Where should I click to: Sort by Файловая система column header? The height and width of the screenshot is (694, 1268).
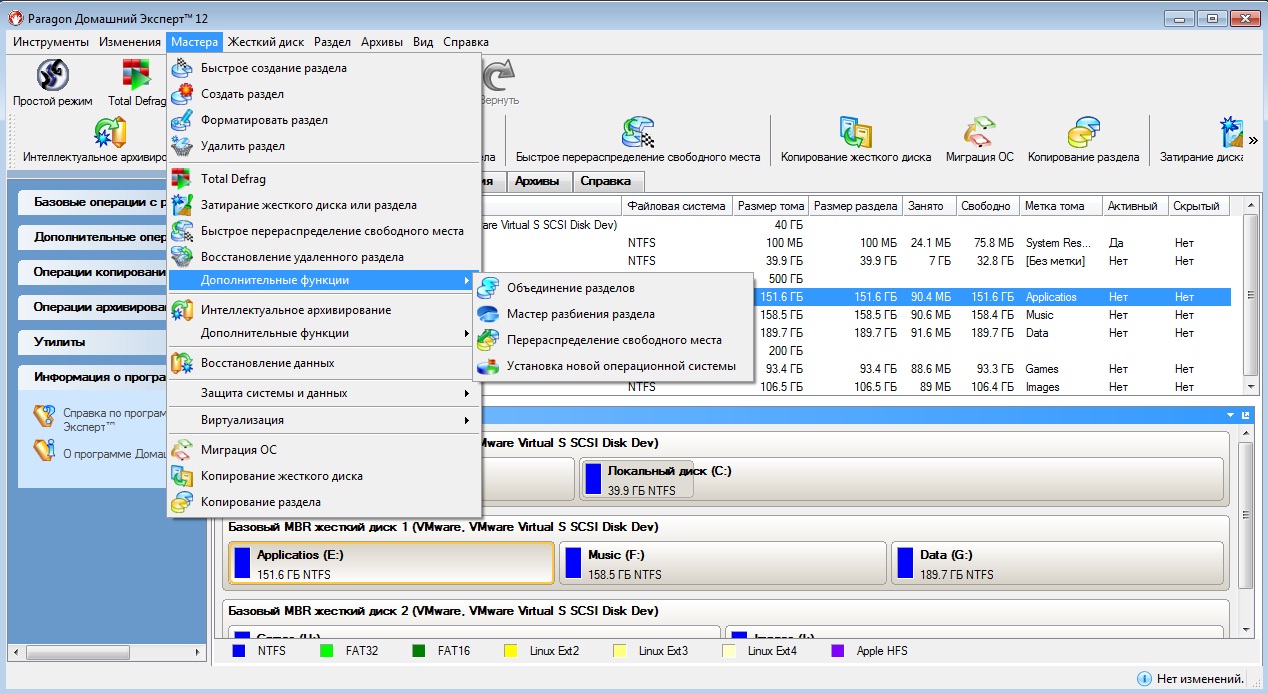(x=677, y=206)
